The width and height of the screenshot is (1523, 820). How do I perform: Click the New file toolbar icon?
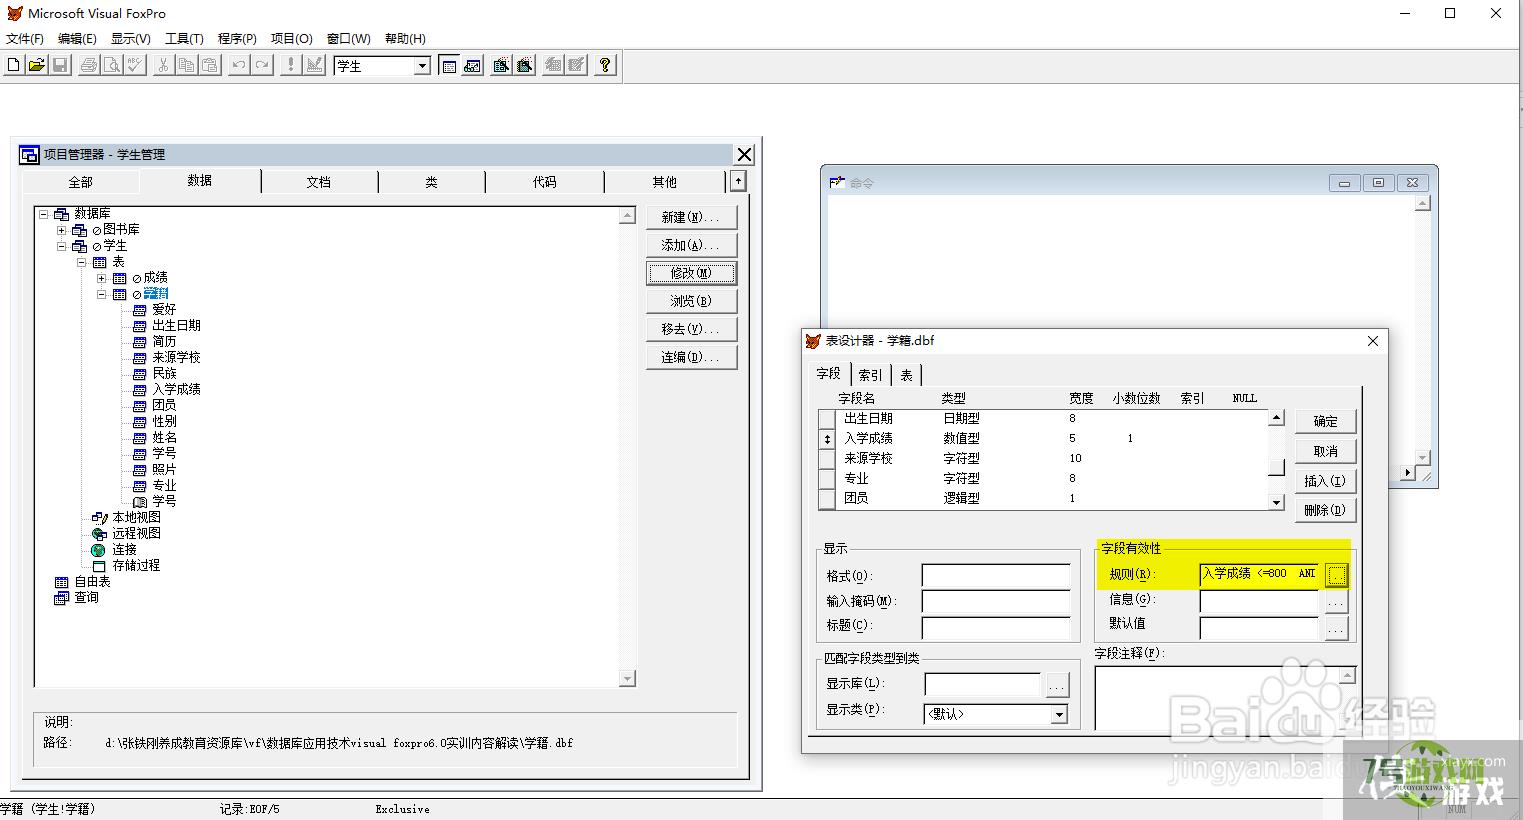coord(13,65)
